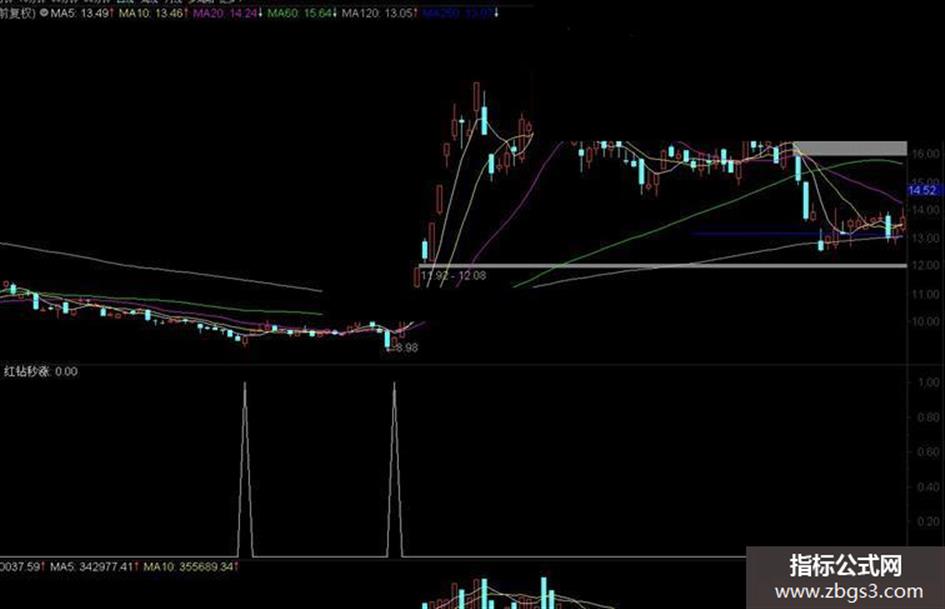Click the second 红钻秒涨 signal spike
The height and width of the screenshot is (609, 945).
(x=395, y=469)
